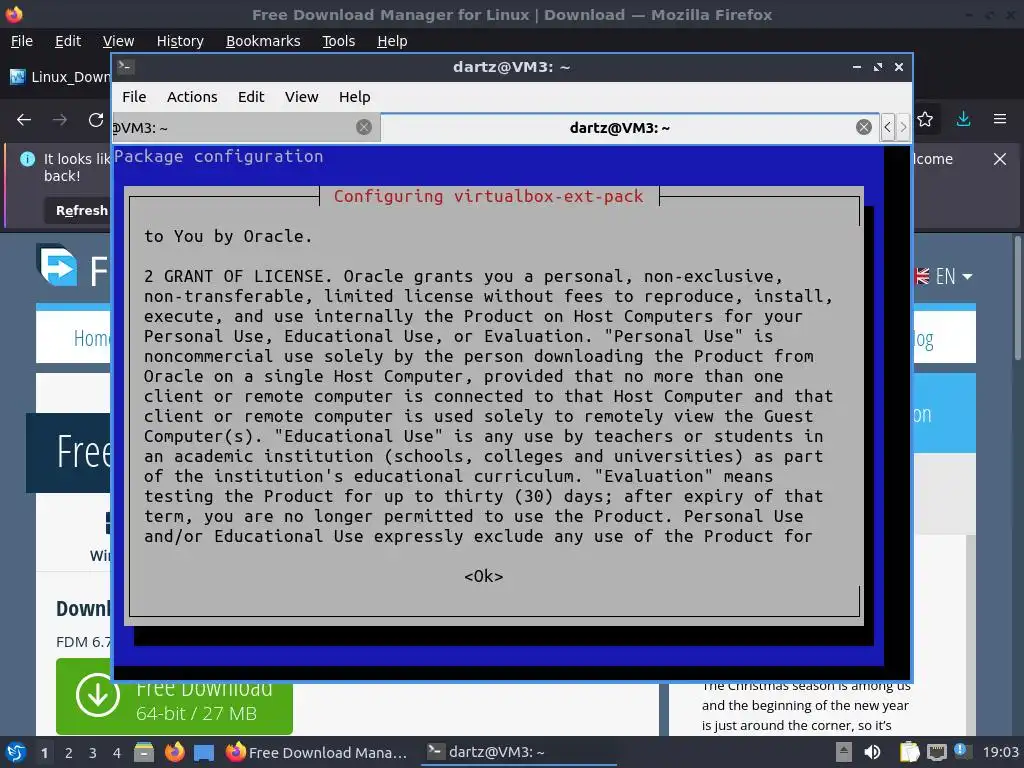This screenshot has width=1024, height=768.
Task: Switch to dartz@VM3 terminal taskbar entry
Action: pyautogui.click(x=519, y=752)
